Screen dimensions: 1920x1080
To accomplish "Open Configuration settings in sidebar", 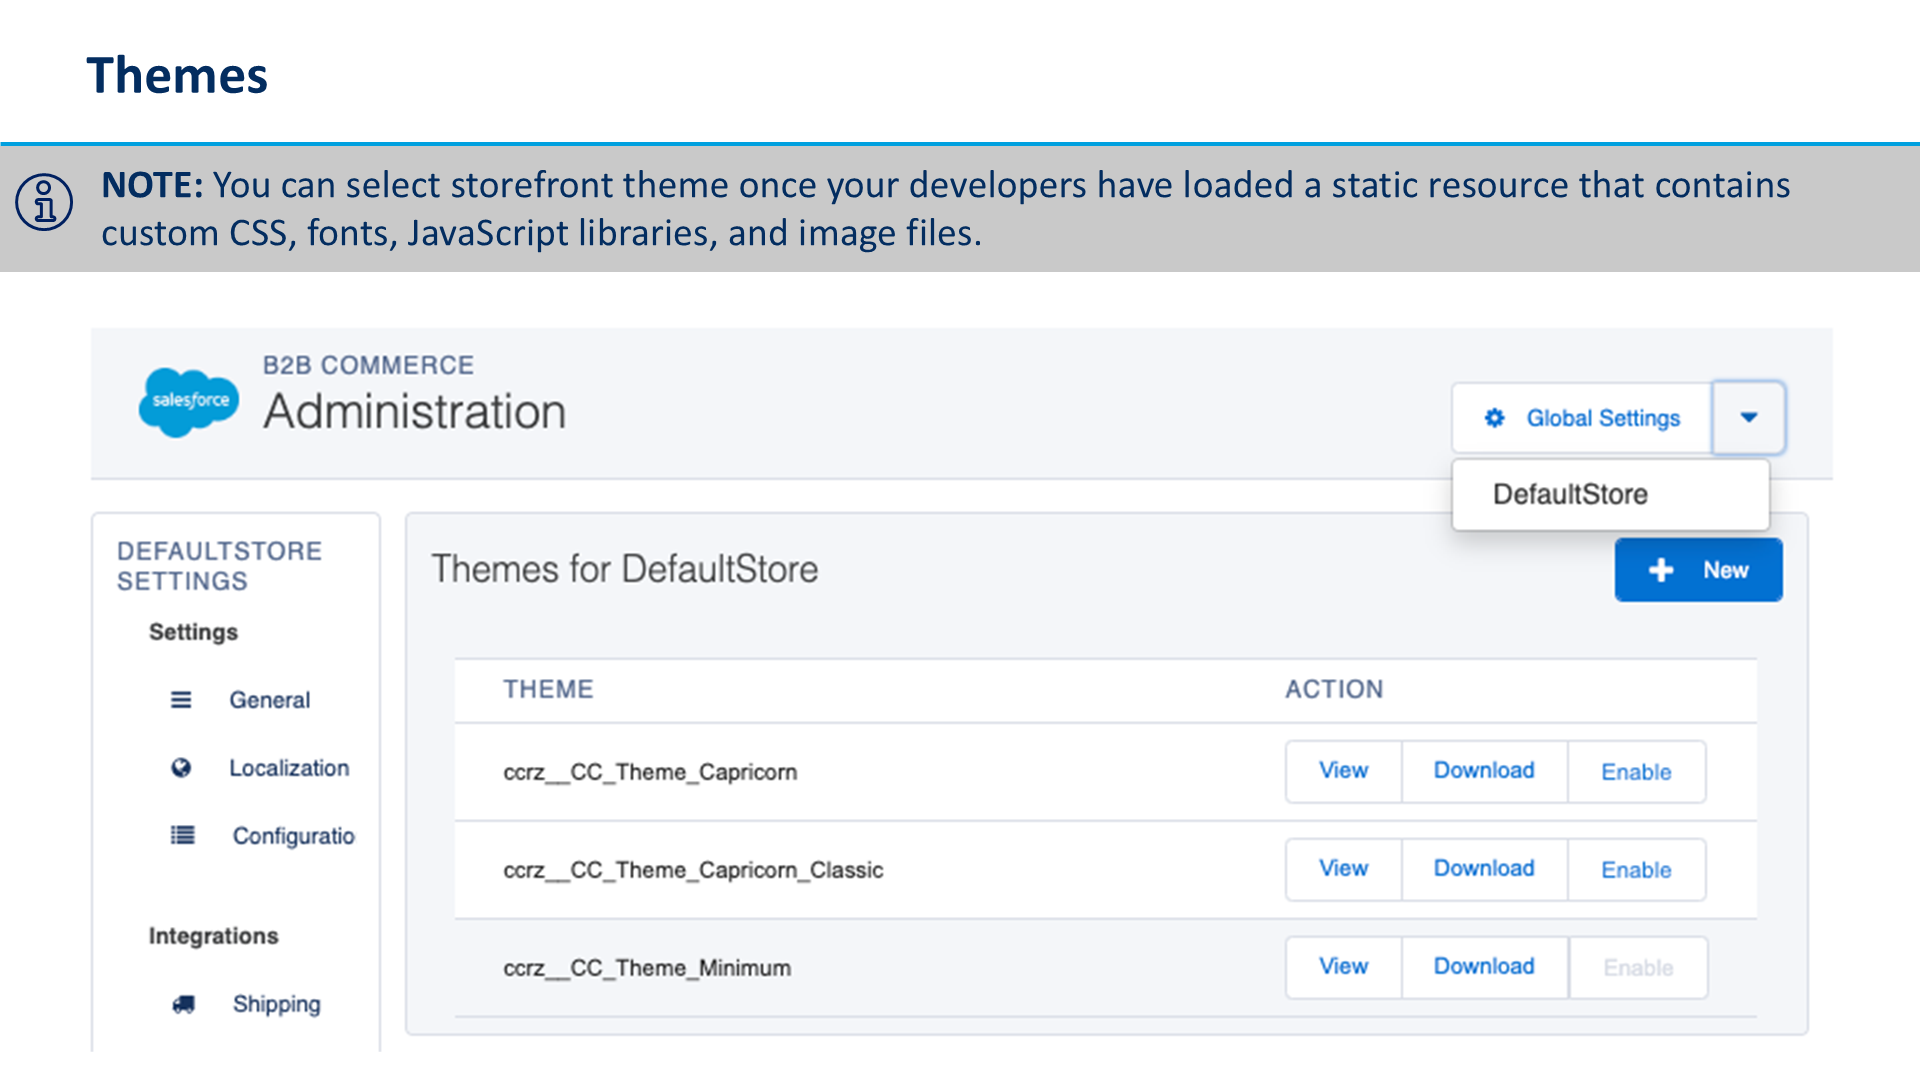I will [294, 836].
